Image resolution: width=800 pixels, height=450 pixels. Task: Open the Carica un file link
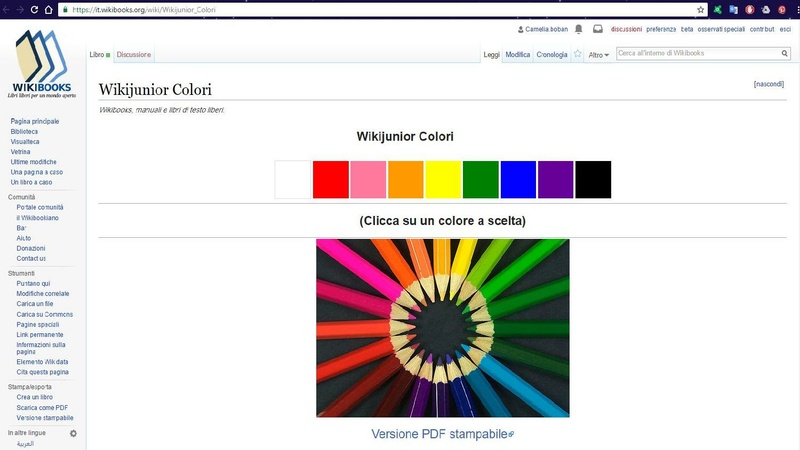tap(35, 304)
